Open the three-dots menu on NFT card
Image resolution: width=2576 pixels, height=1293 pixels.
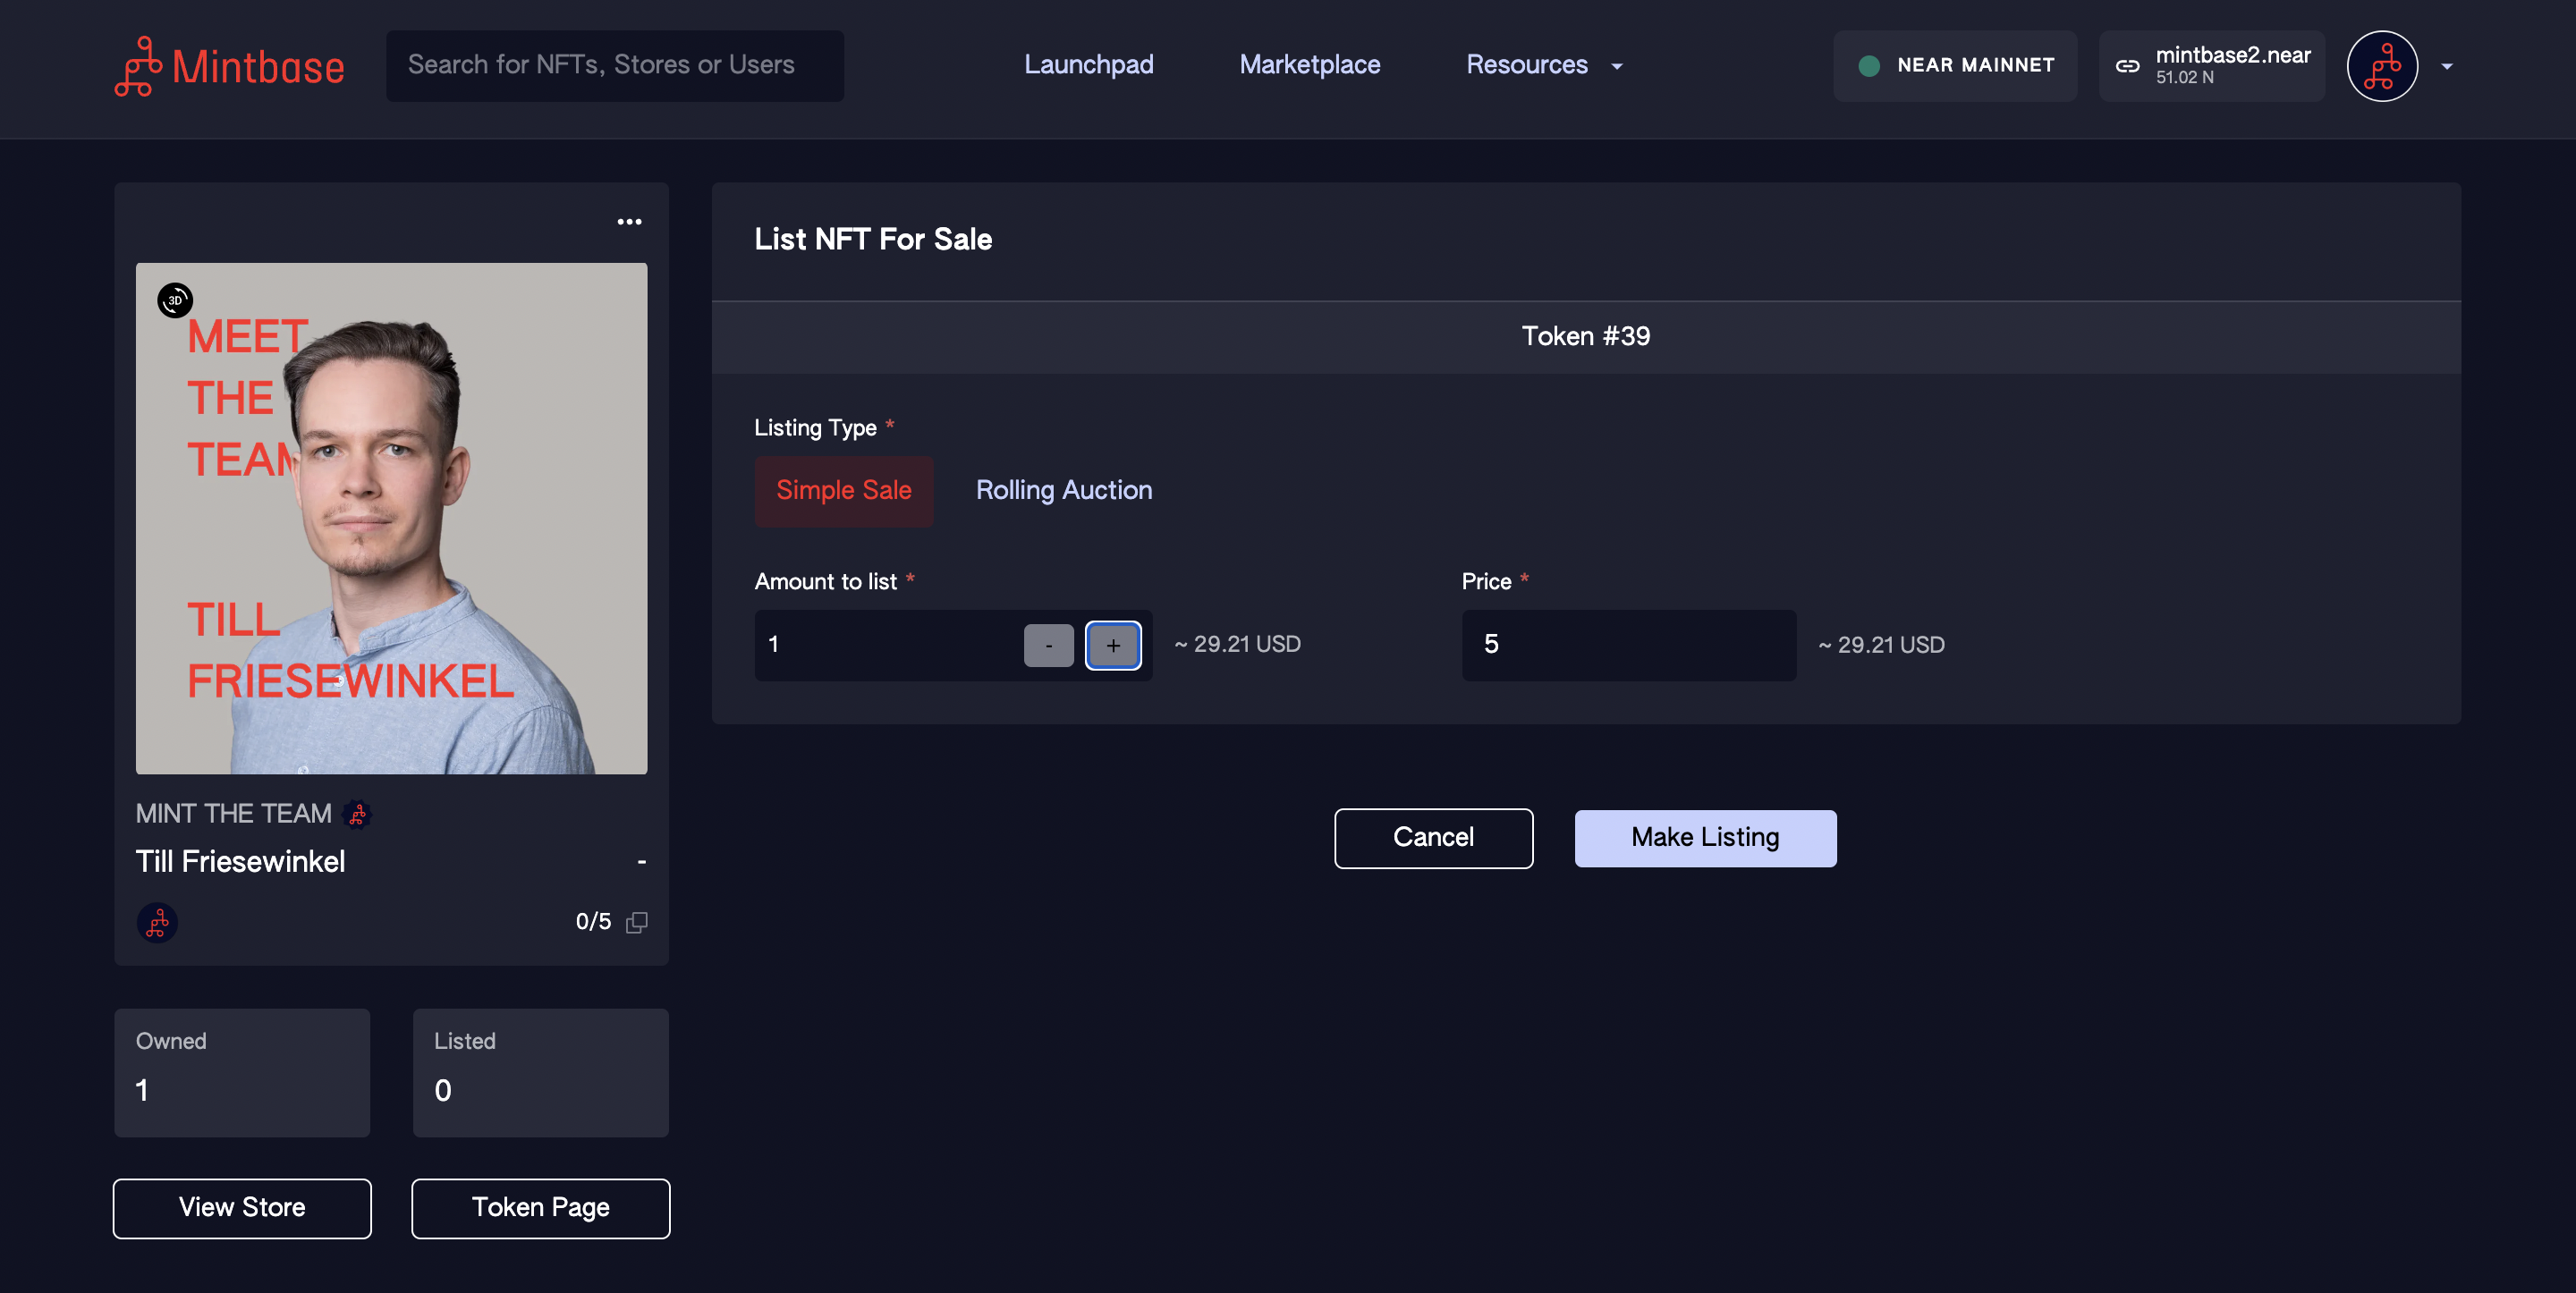(x=629, y=222)
